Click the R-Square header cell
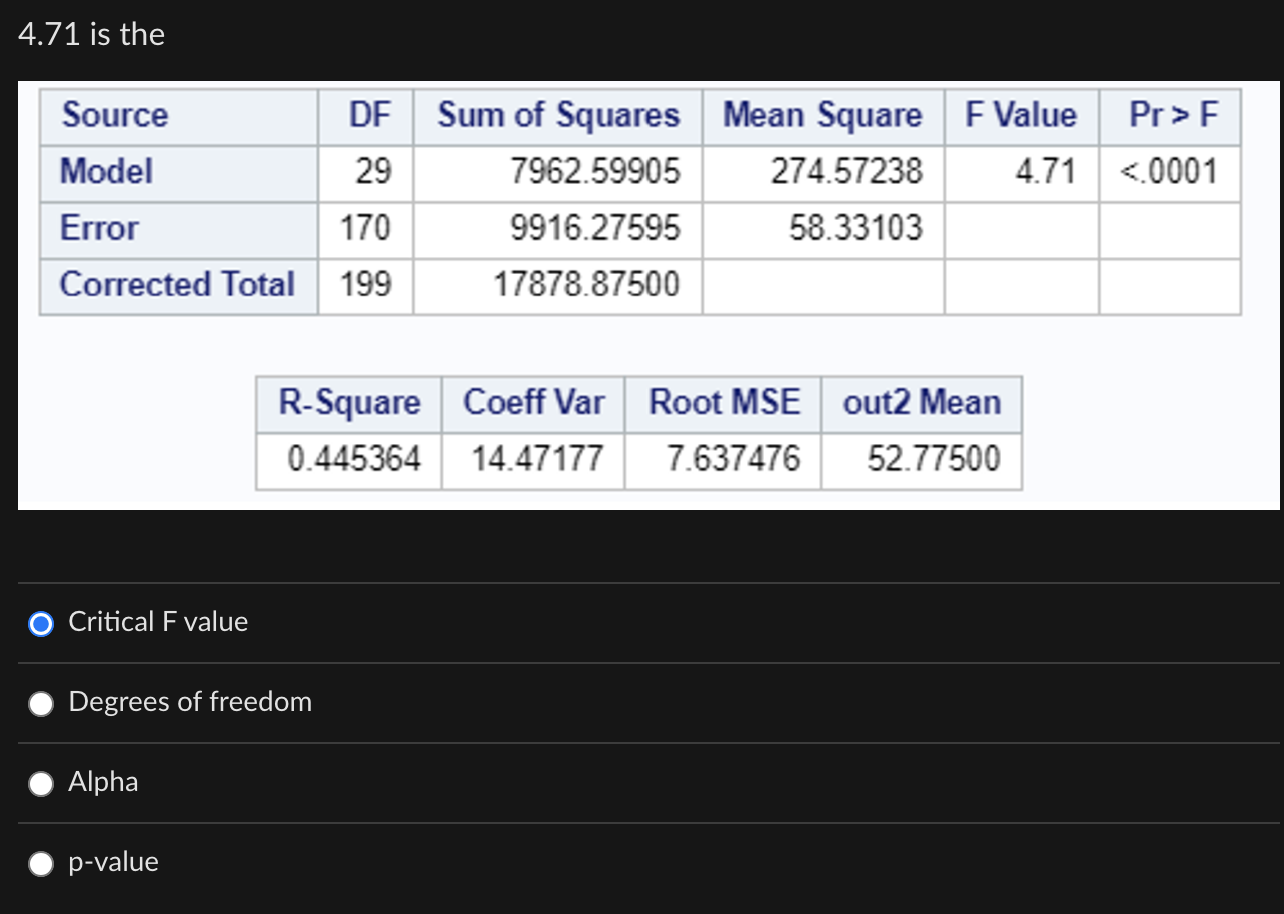Viewport: 1284px width, 914px height. click(x=348, y=403)
